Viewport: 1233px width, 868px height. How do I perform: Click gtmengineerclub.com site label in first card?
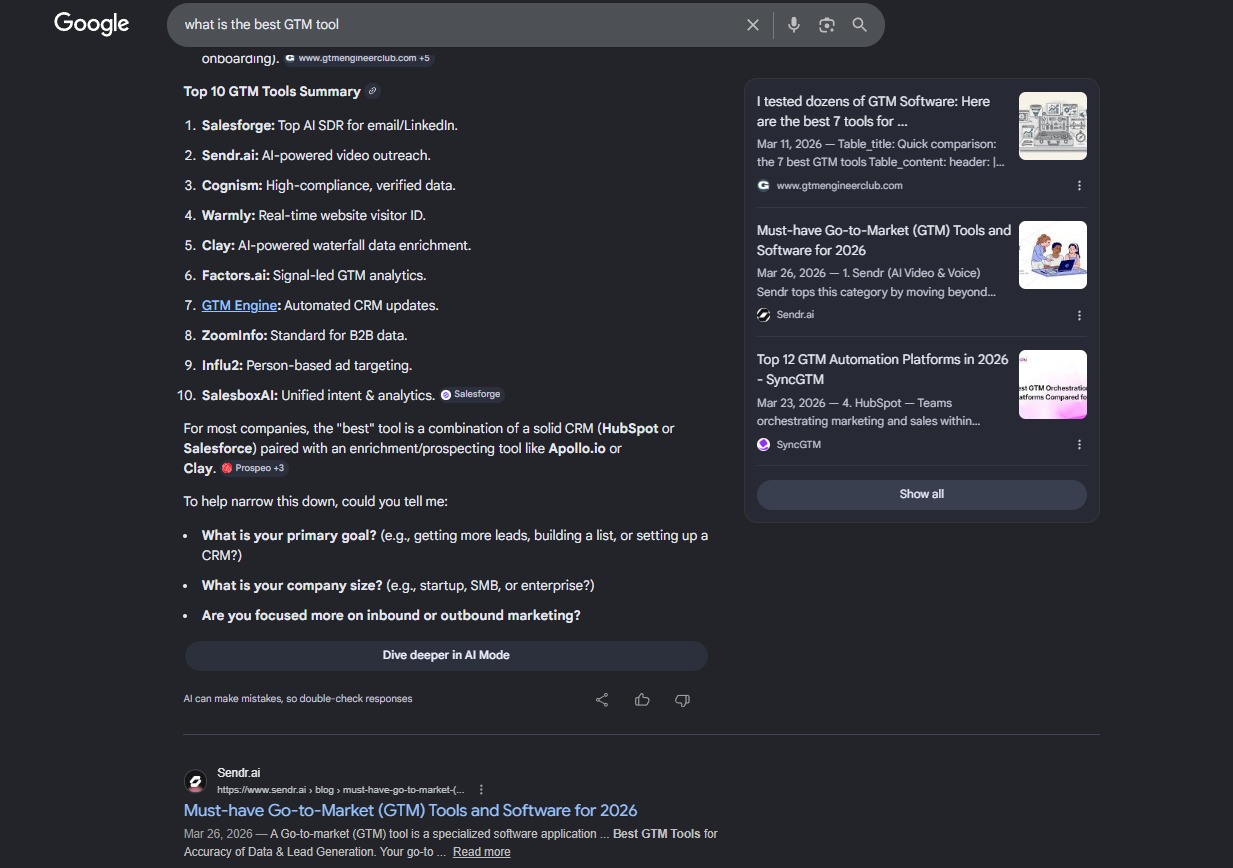click(x=839, y=185)
